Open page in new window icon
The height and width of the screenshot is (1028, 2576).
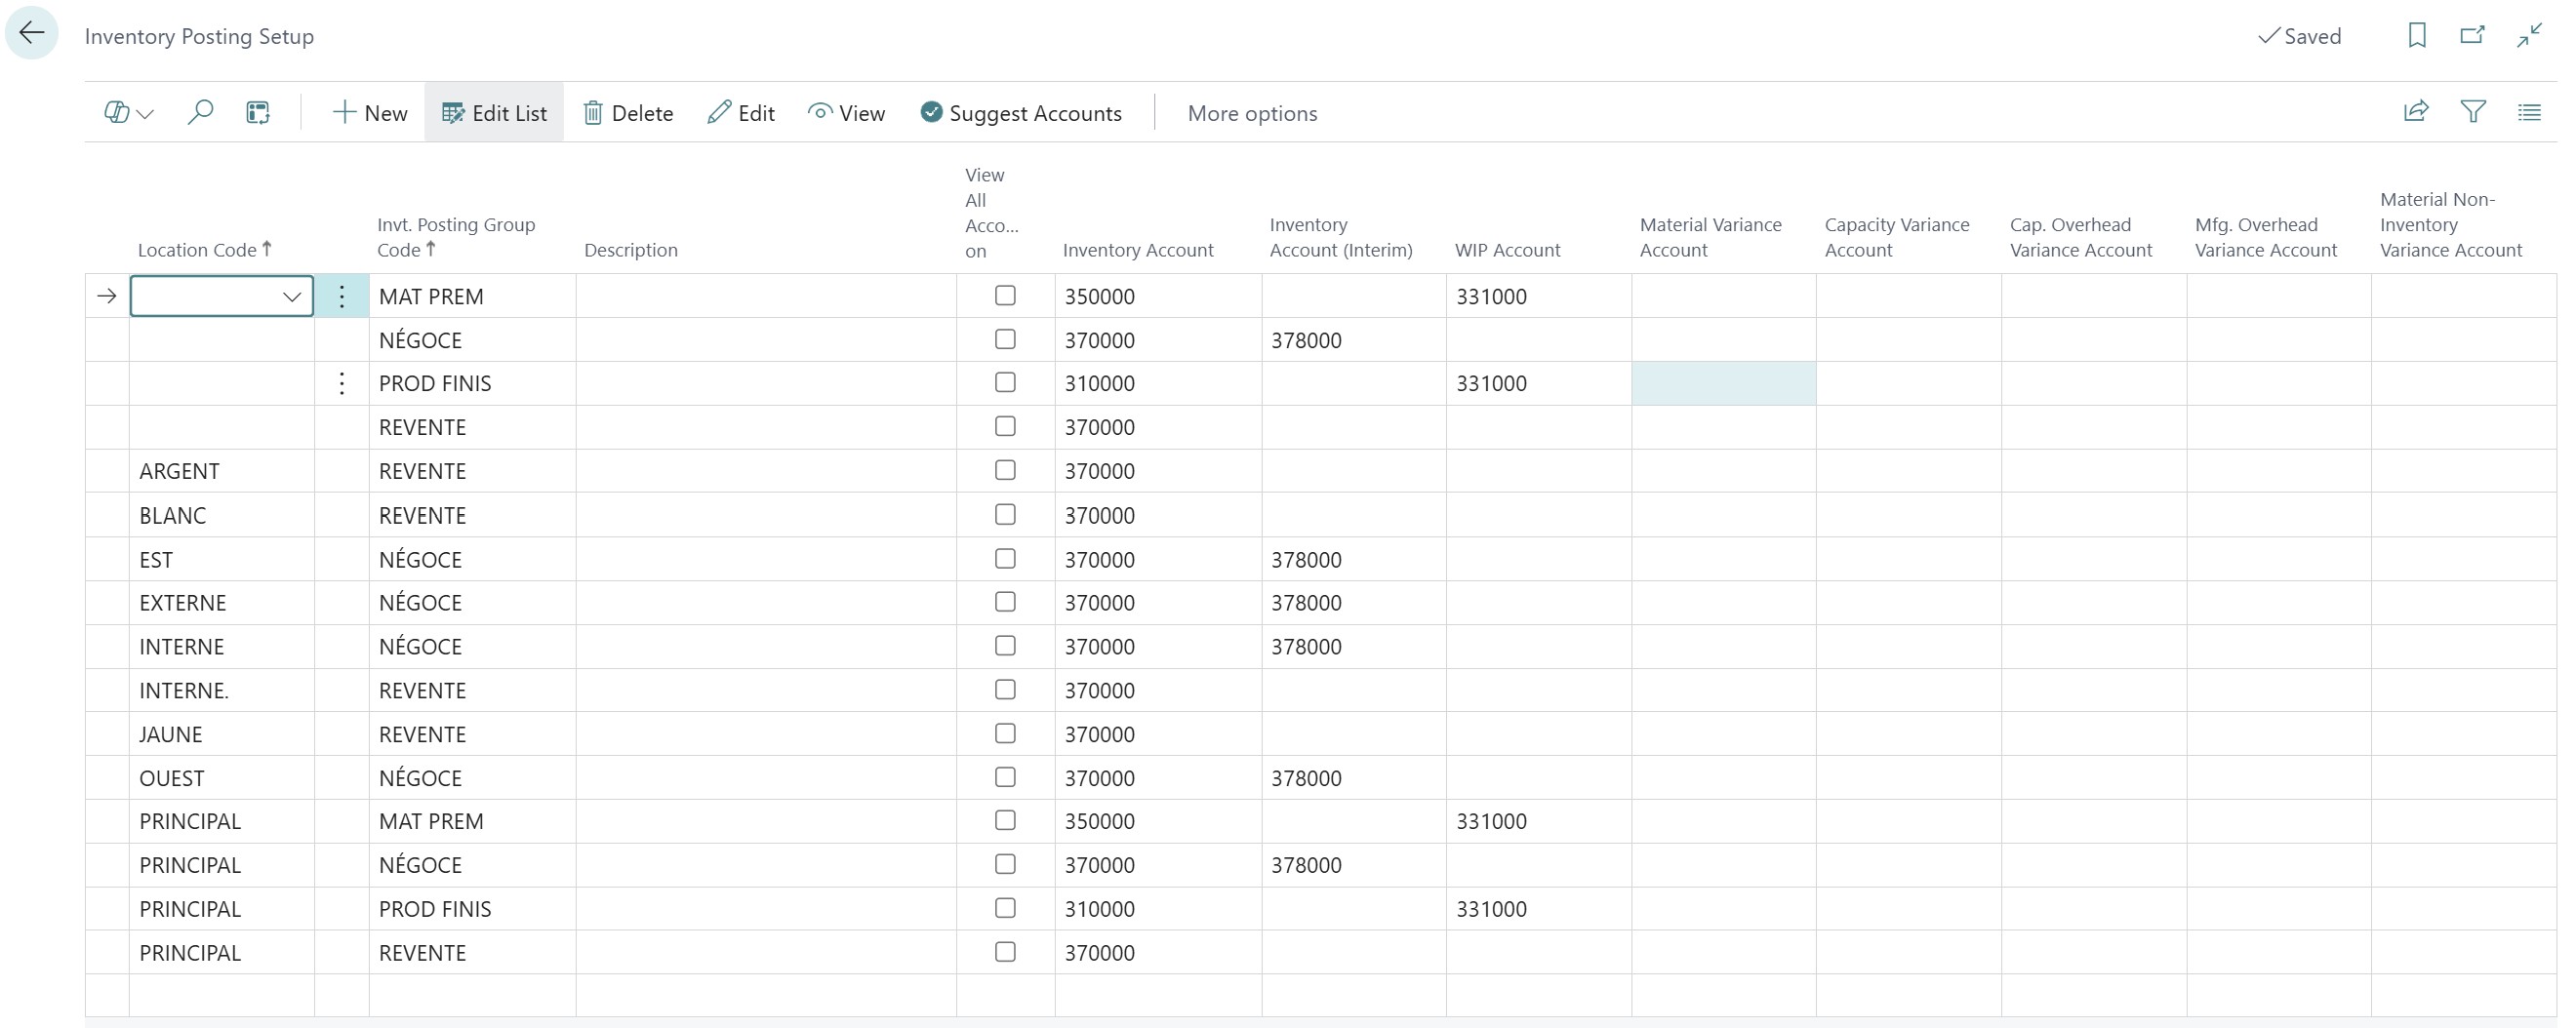tap(2472, 36)
